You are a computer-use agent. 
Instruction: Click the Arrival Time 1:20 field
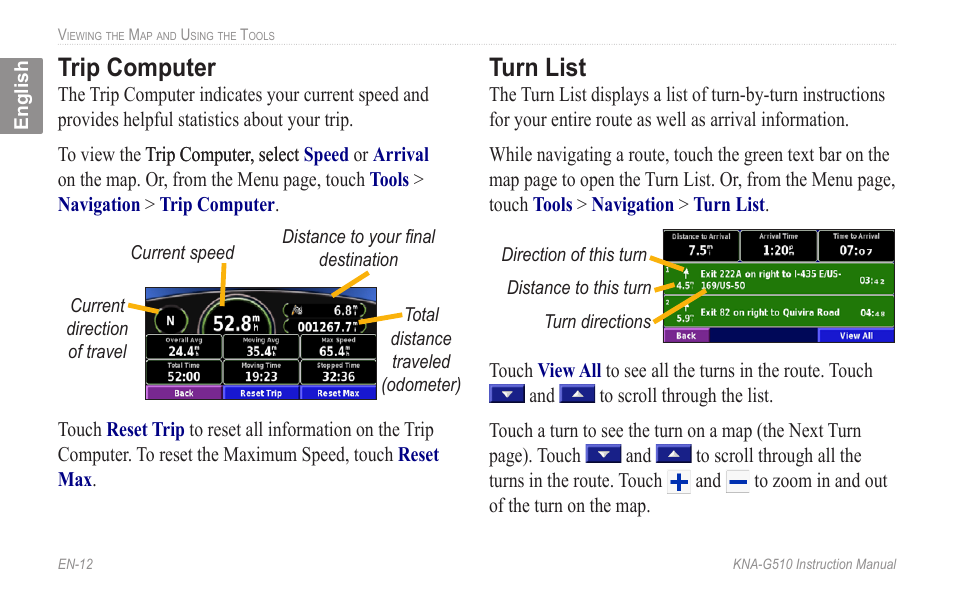tap(778, 245)
